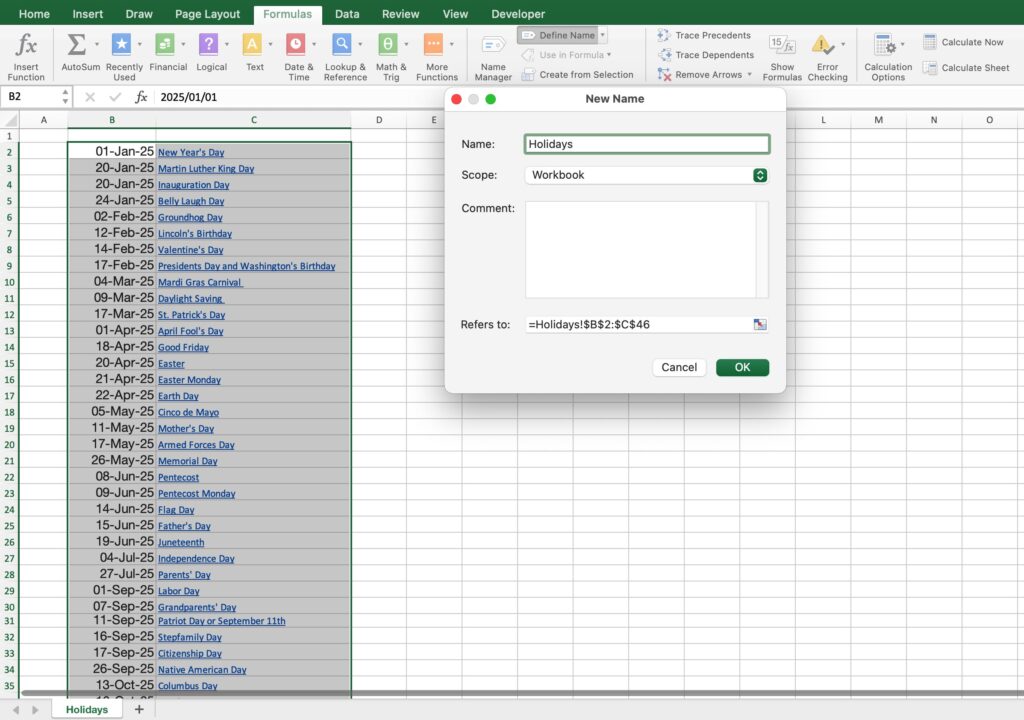
Task: Switch to the Page Layout tab
Action: [x=207, y=14]
